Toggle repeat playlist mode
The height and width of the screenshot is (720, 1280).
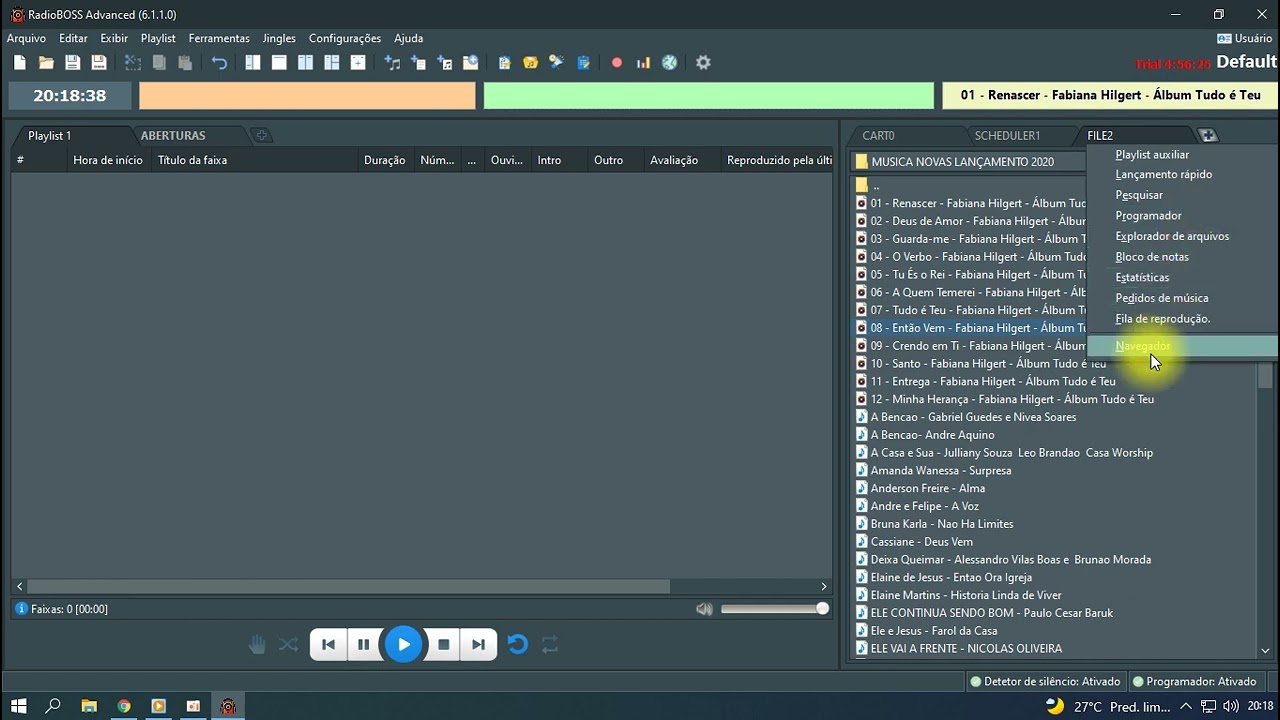point(550,644)
